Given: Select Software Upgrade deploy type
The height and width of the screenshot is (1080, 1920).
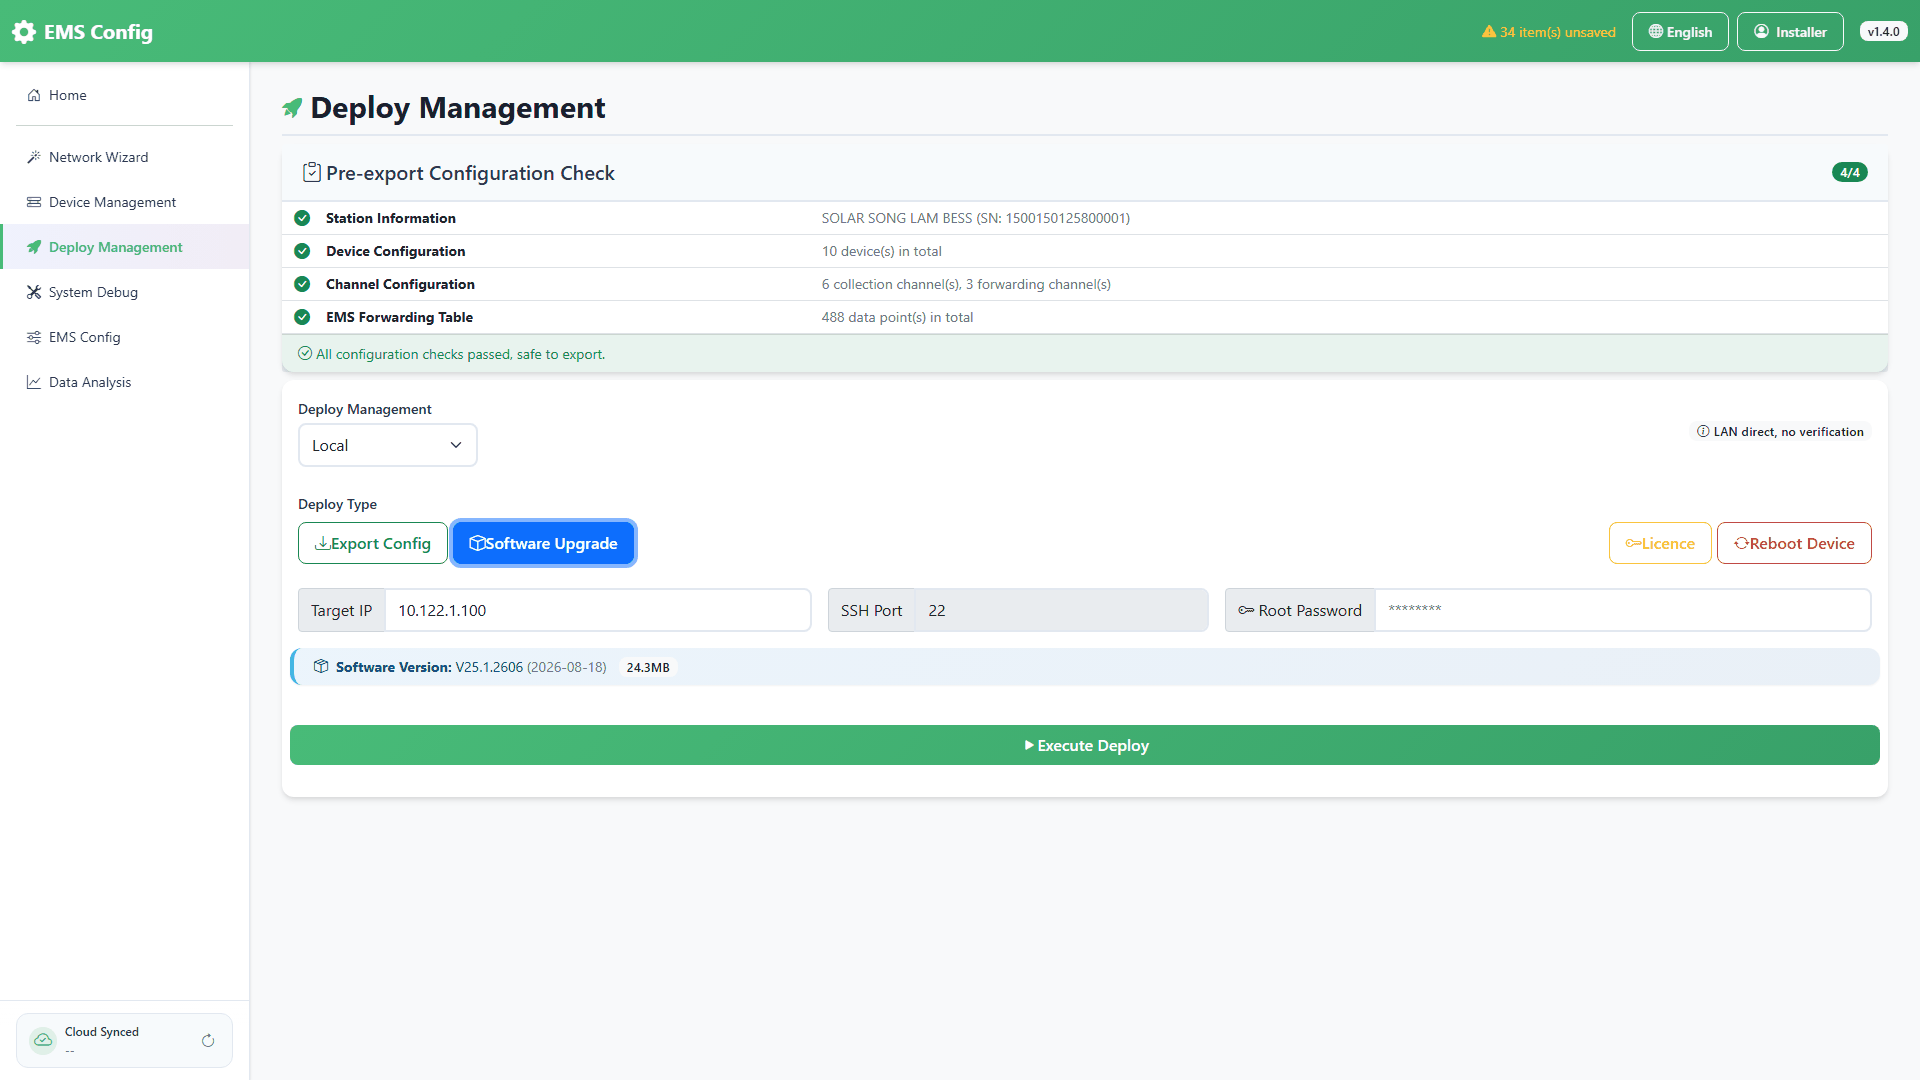Looking at the screenshot, I should point(543,543).
